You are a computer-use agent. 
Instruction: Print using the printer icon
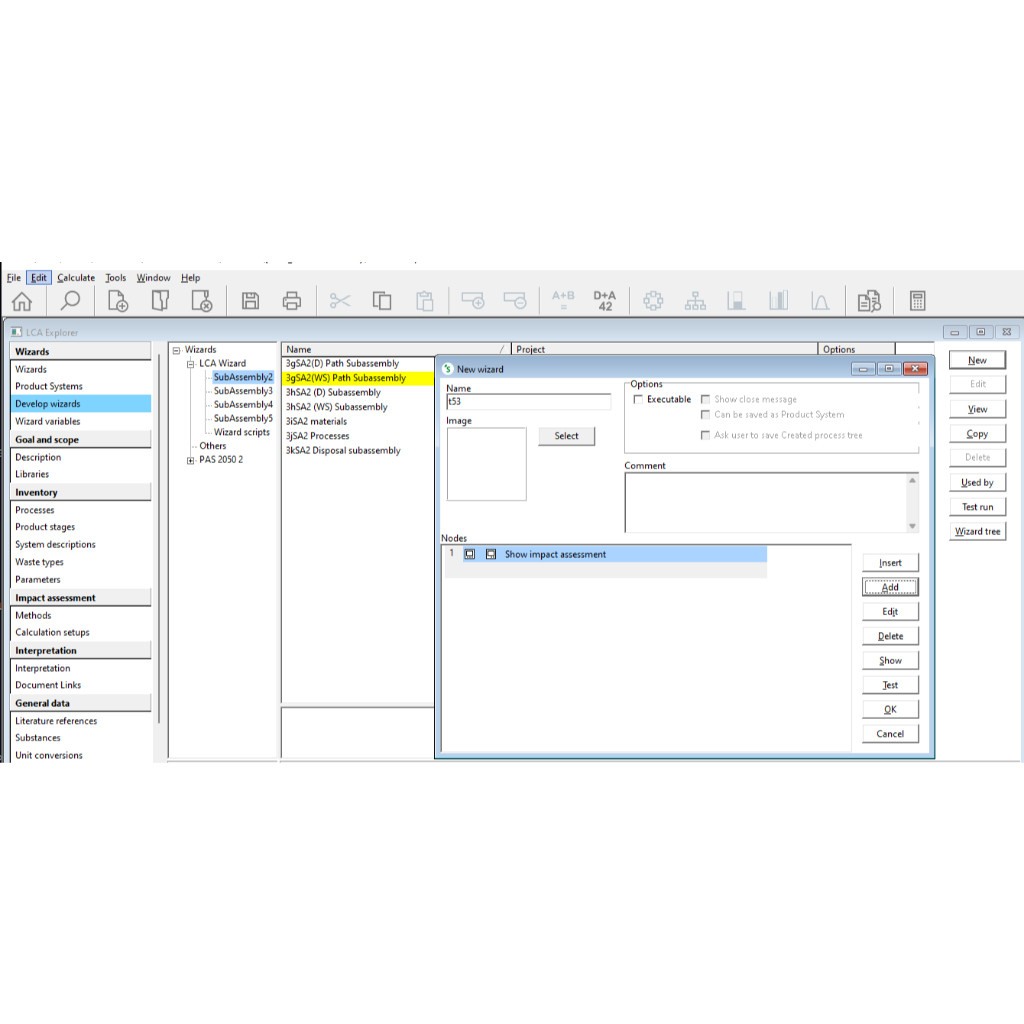[292, 301]
